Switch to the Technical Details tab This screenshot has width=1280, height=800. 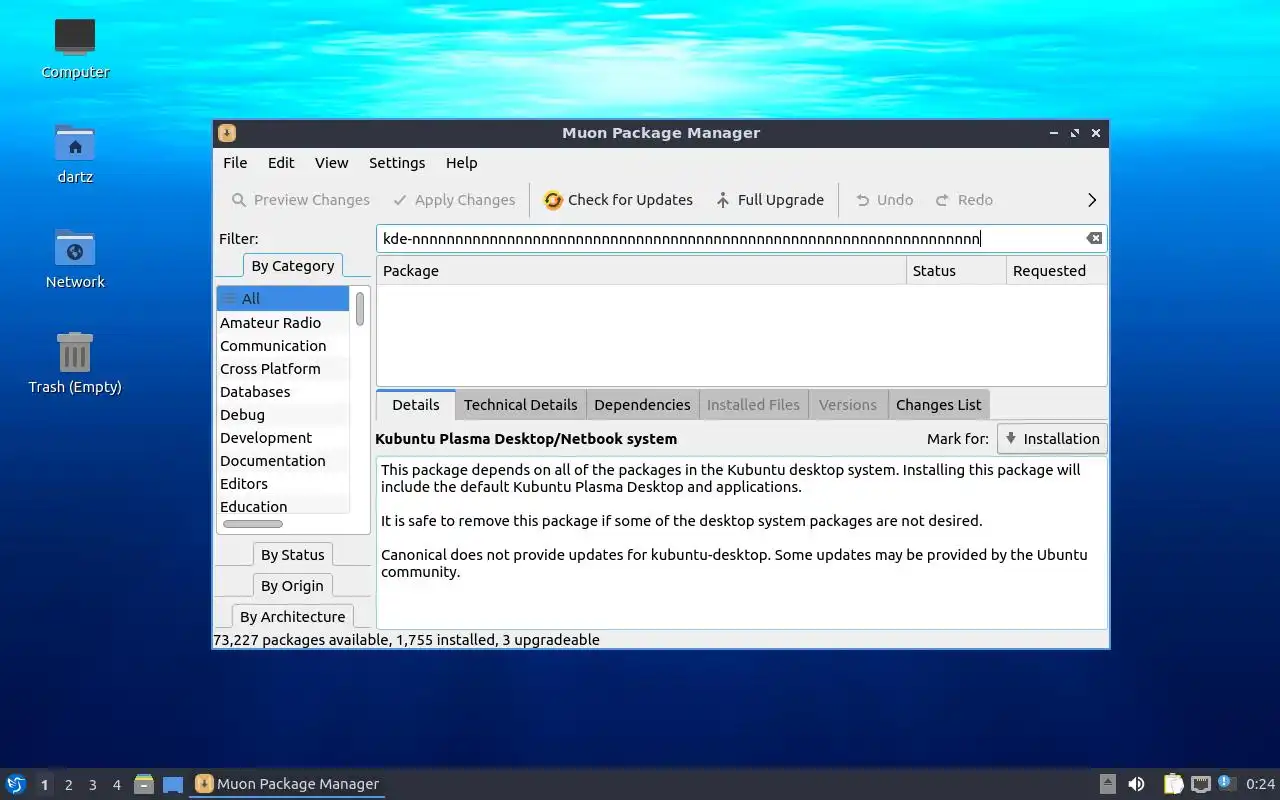pyautogui.click(x=520, y=405)
